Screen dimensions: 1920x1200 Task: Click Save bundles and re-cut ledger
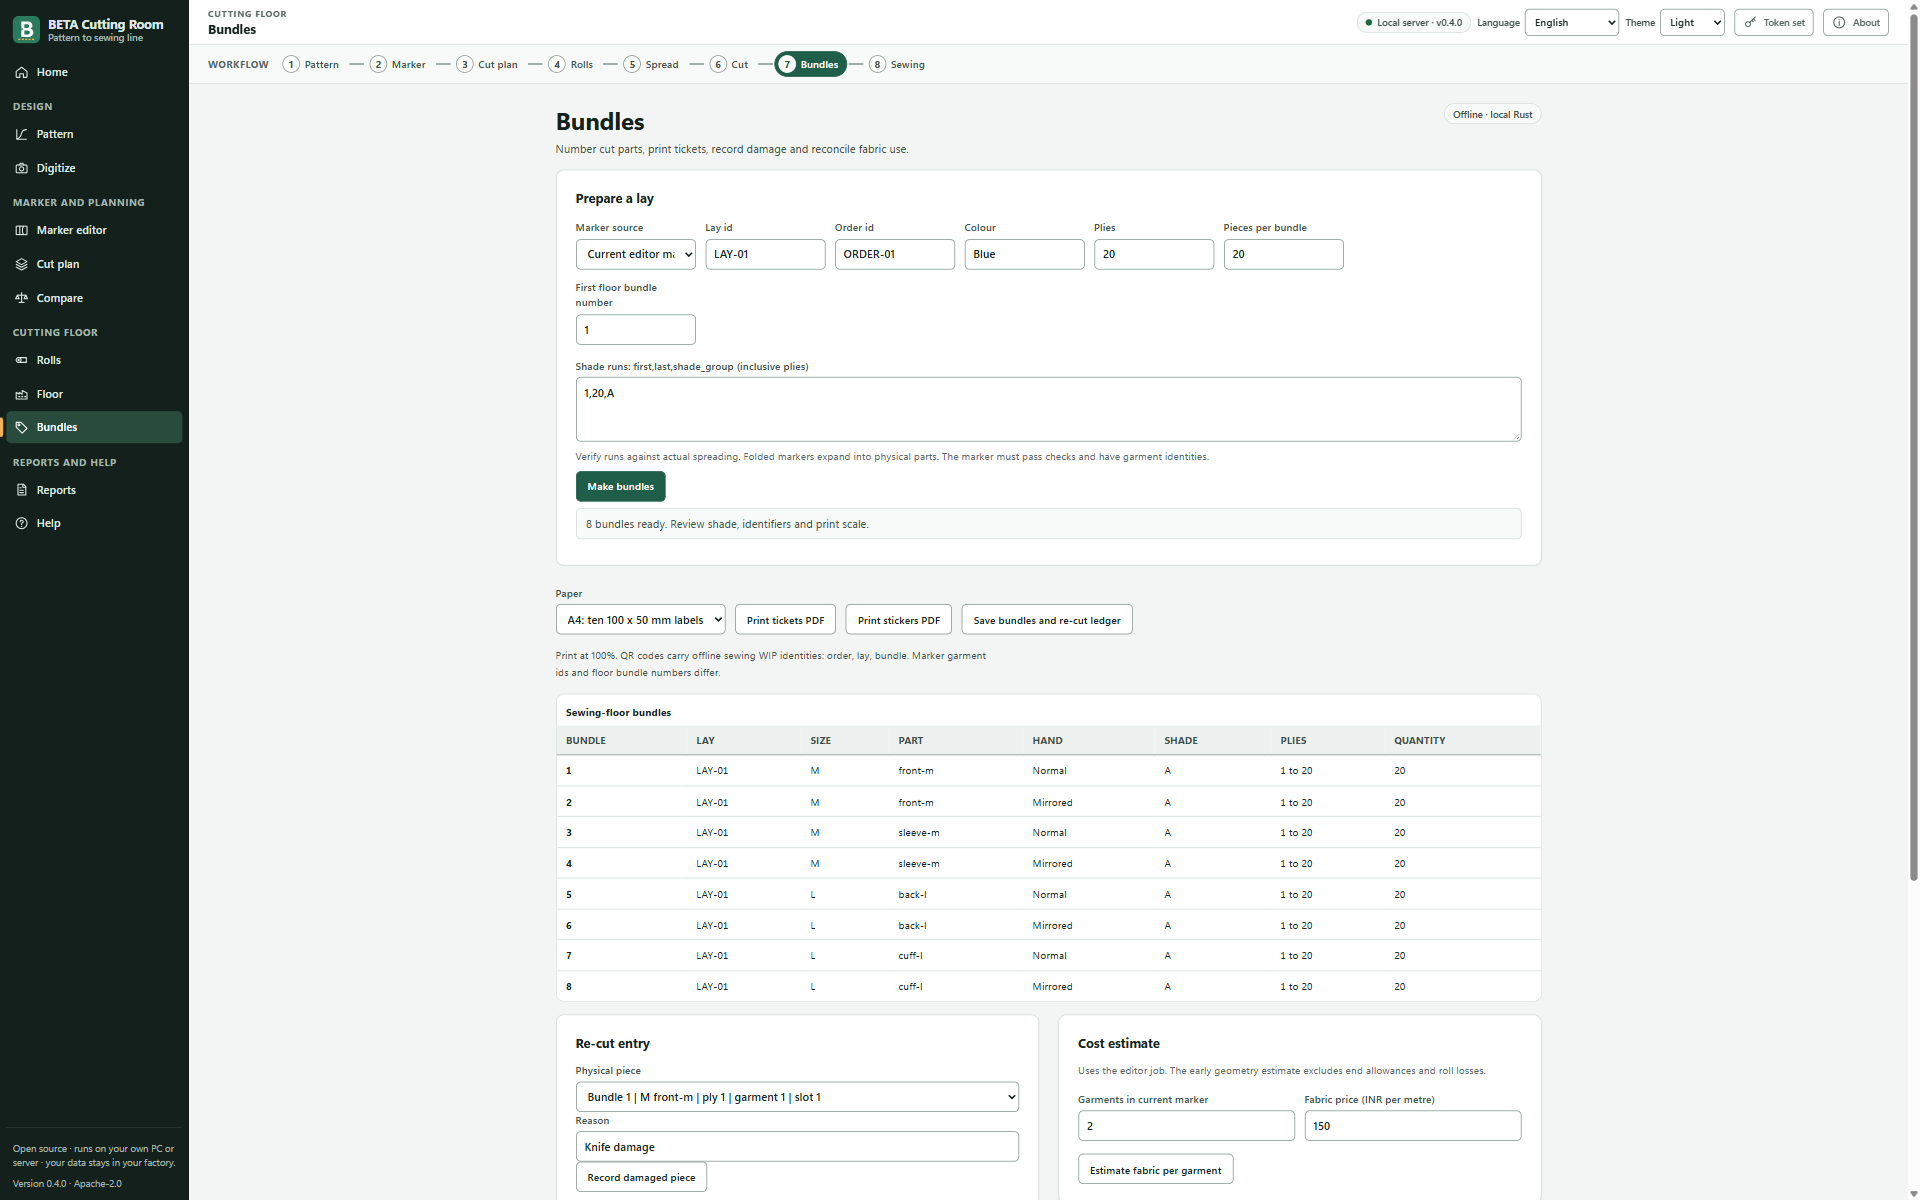click(1046, 620)
